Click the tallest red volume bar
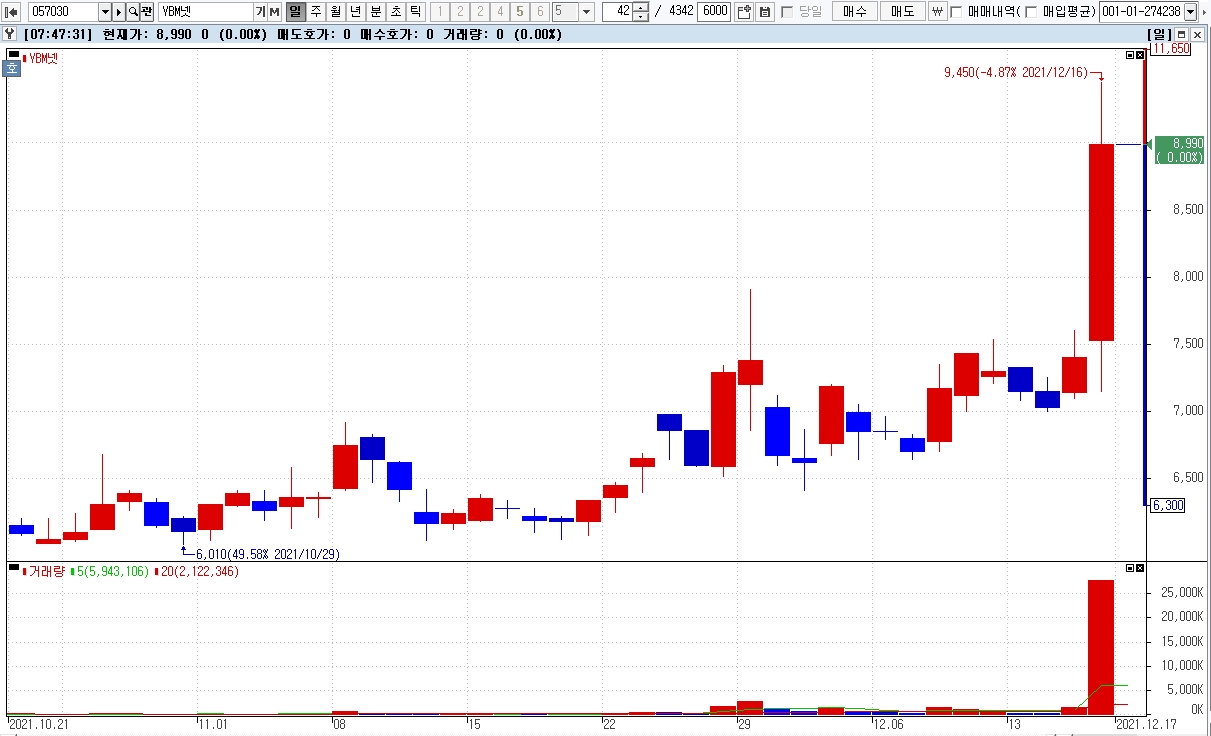 pos(1101,647)
